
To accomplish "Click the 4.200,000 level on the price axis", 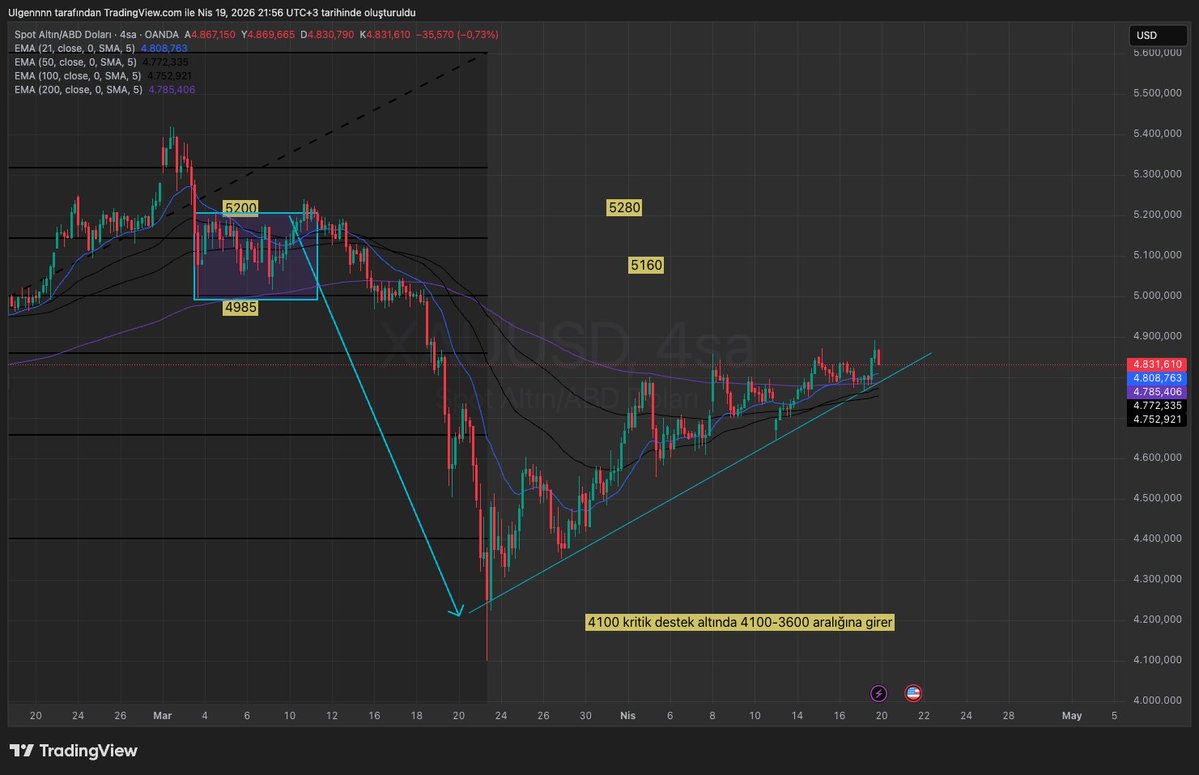I will (x=1158, y=620).
